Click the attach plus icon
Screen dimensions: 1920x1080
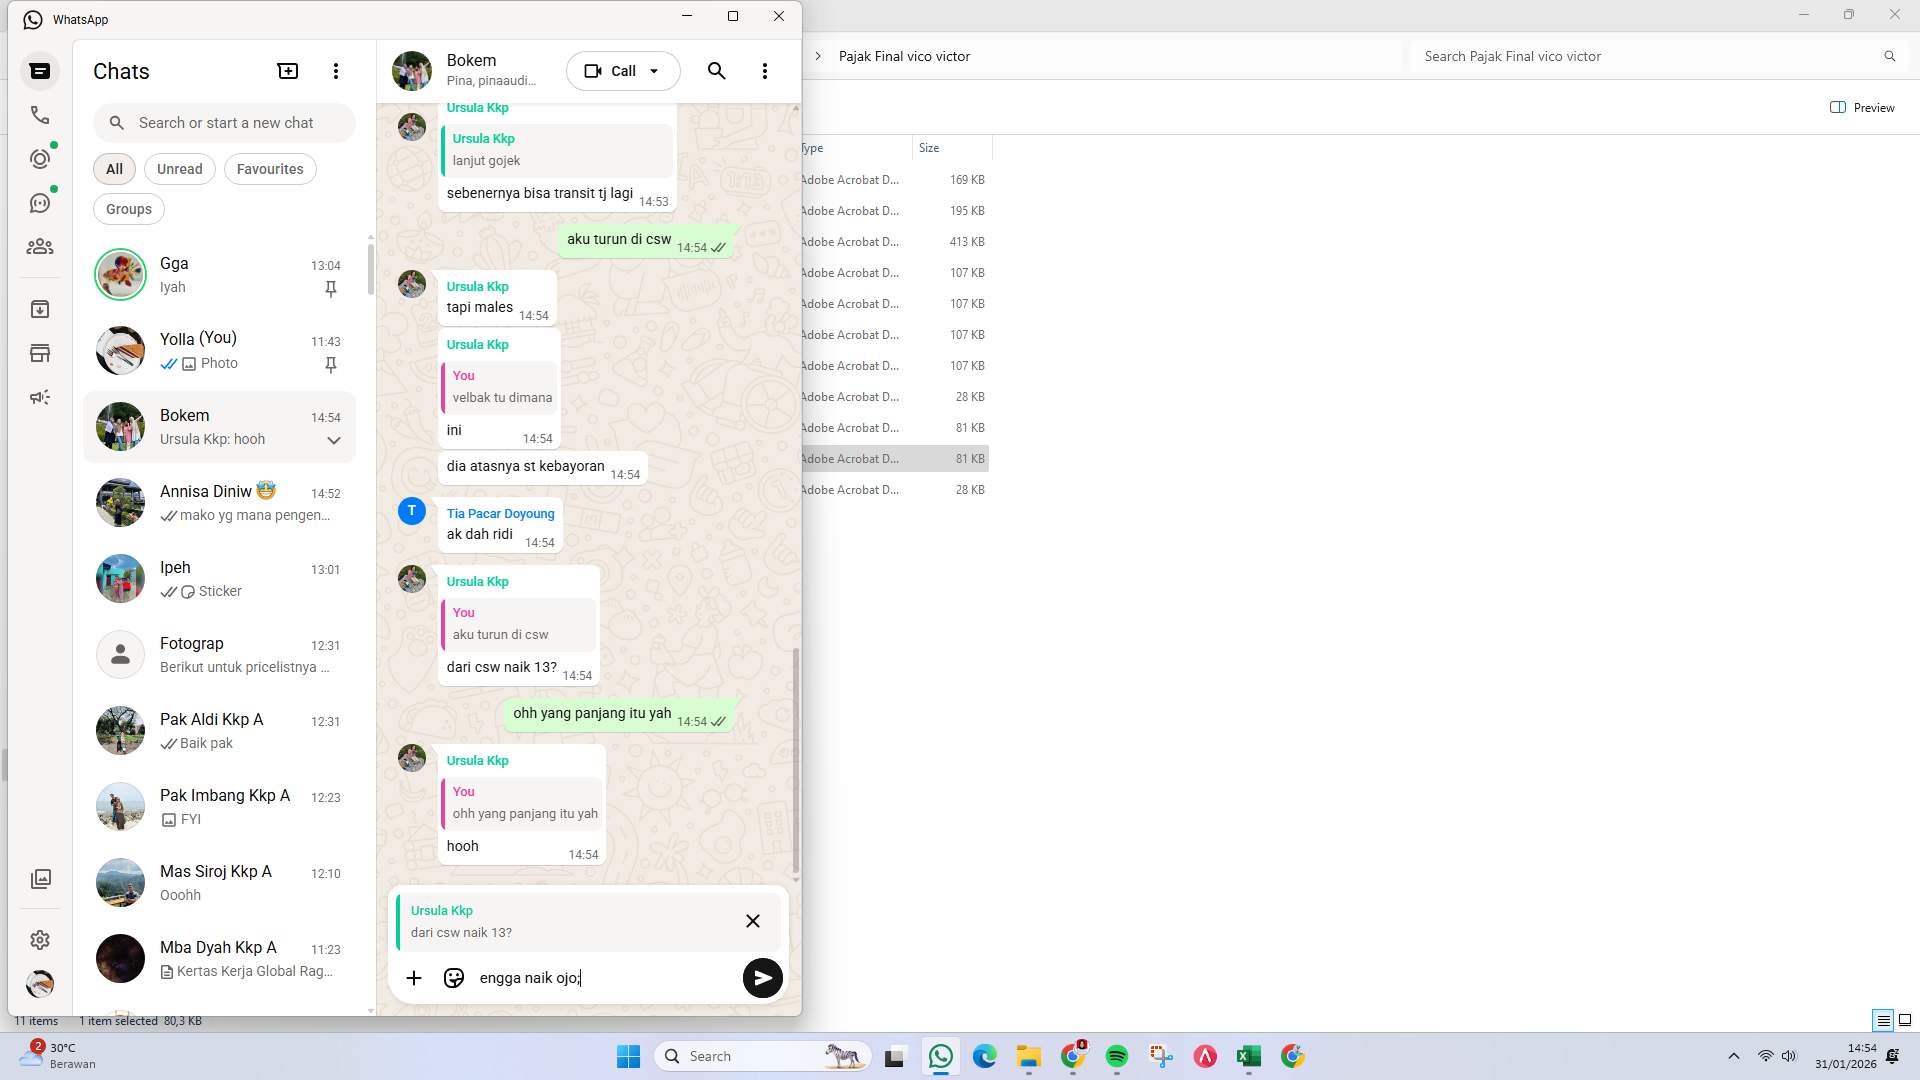click(x=414, y=977)
